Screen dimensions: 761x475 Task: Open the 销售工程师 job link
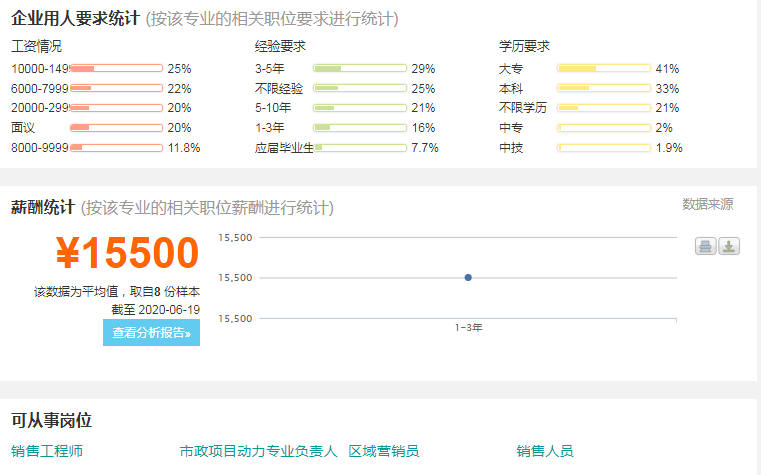(47, 451)
